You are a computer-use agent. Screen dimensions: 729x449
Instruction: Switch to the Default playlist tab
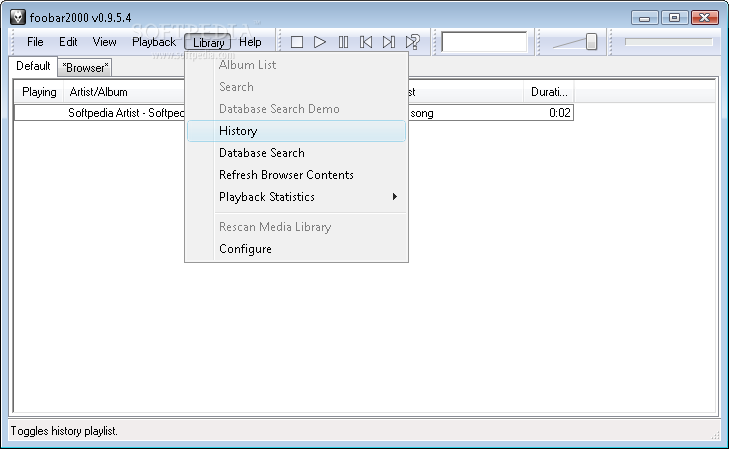[x=33, y=66]
